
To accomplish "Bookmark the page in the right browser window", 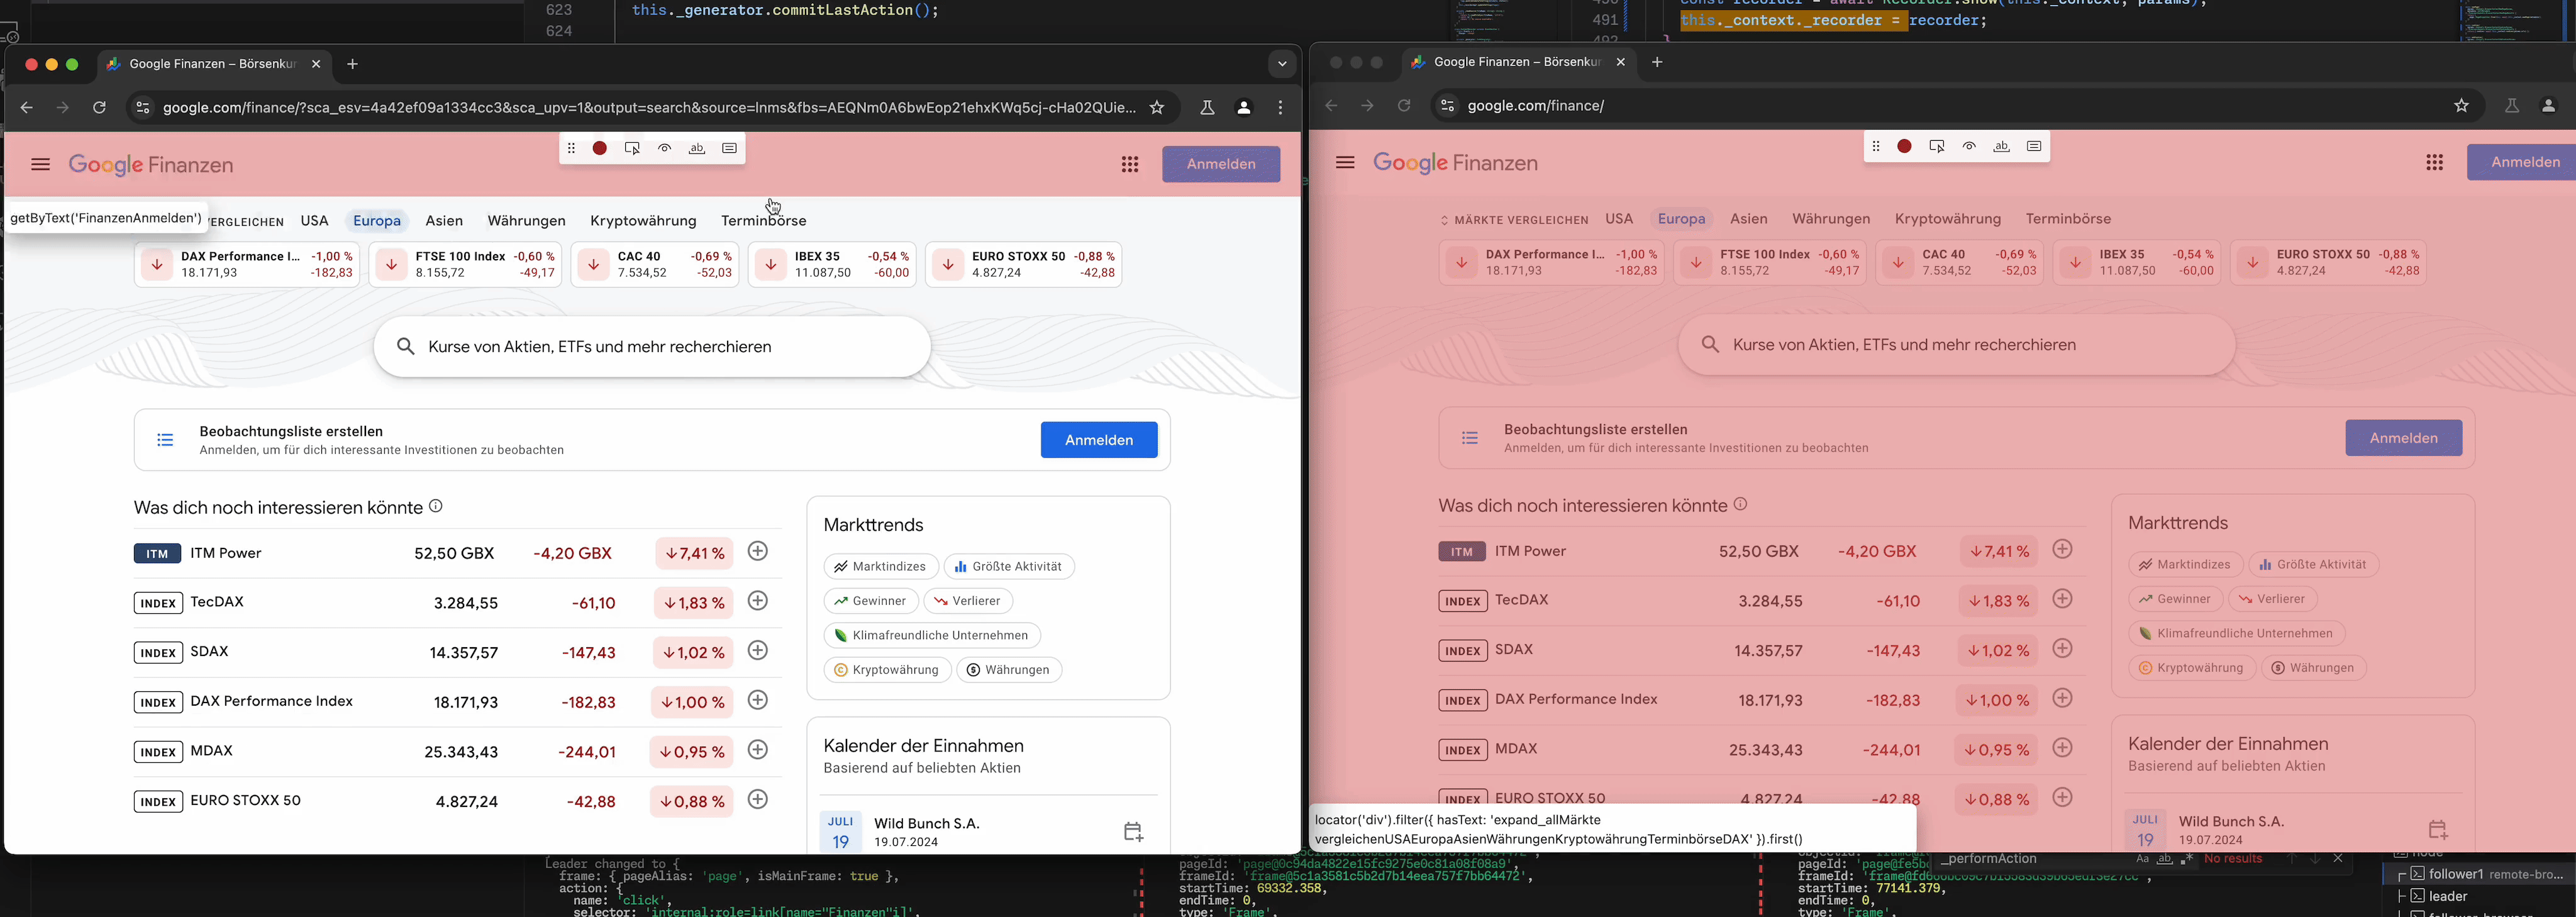I will coord(2462,106).
